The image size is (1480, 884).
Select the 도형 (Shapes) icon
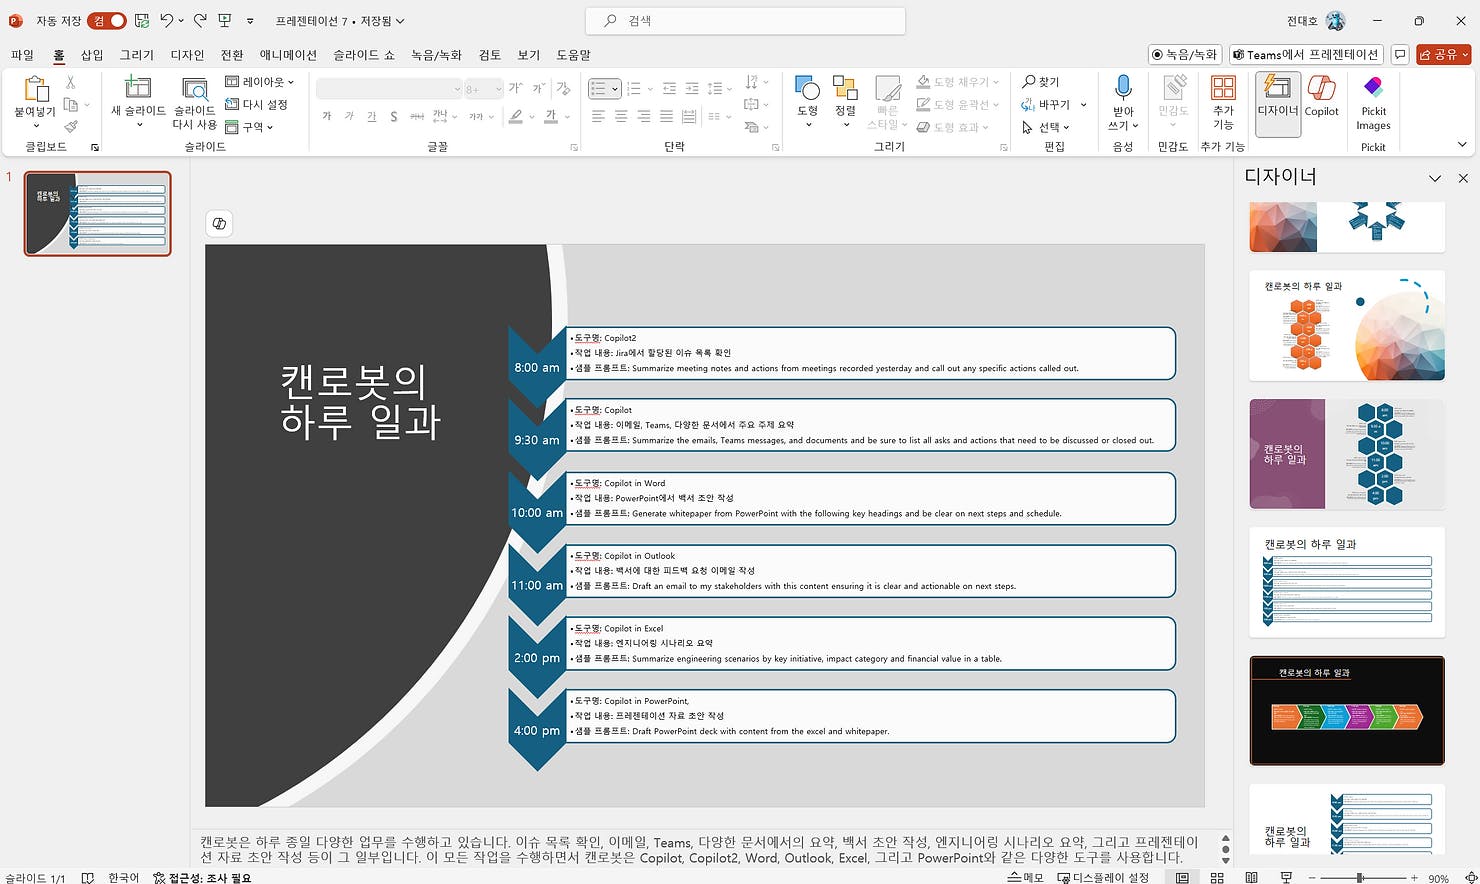coord(806,95)
